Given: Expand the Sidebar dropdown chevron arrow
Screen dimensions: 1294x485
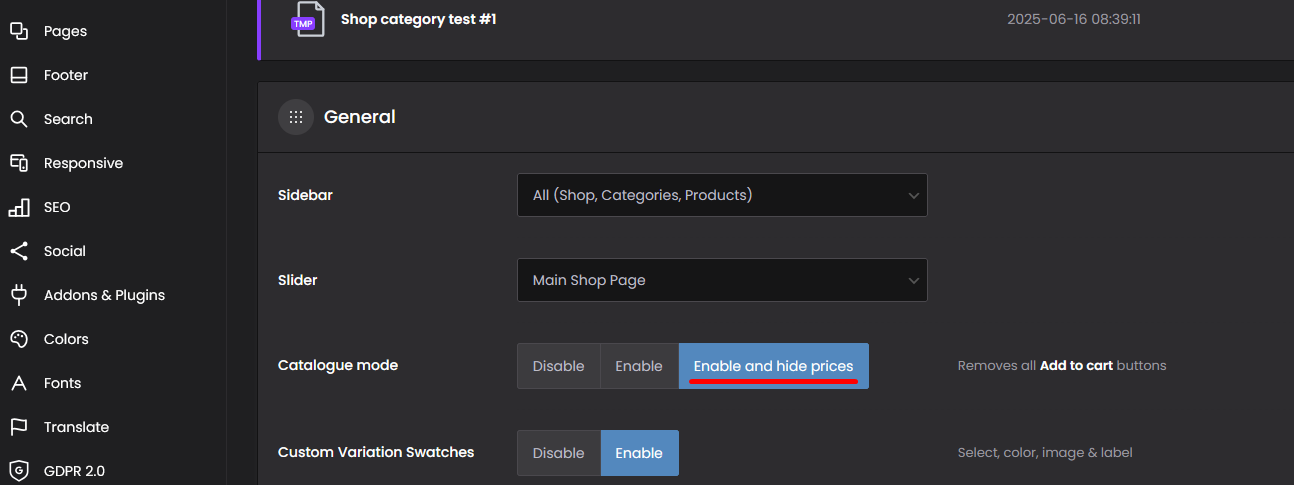Looking at the screenshot, I should [913, 196].
